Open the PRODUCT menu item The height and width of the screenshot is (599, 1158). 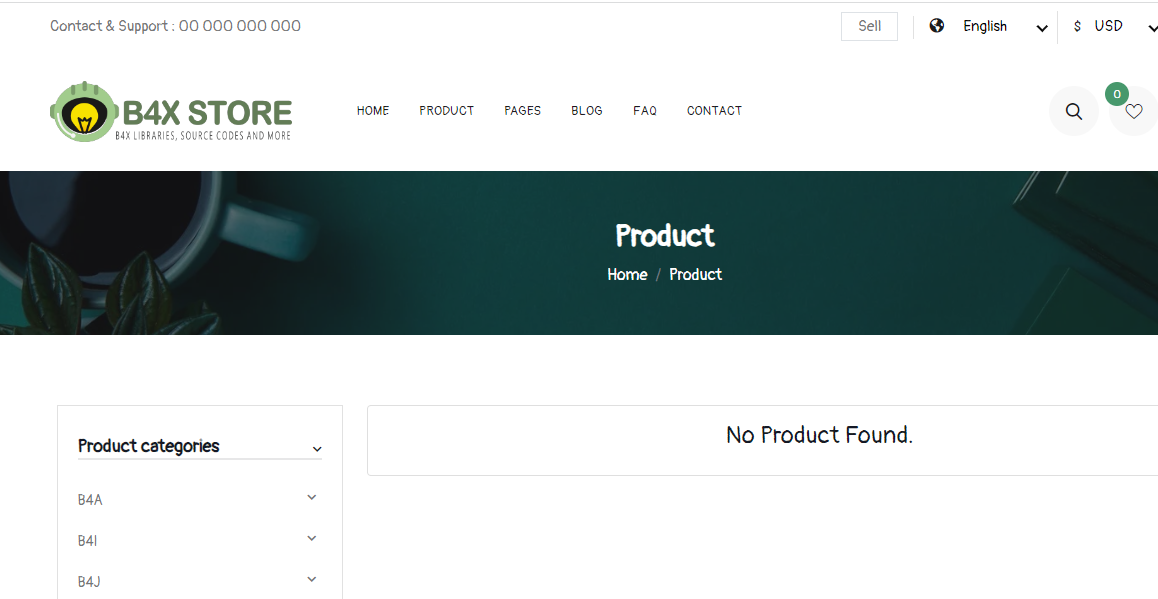click(446, 111)
